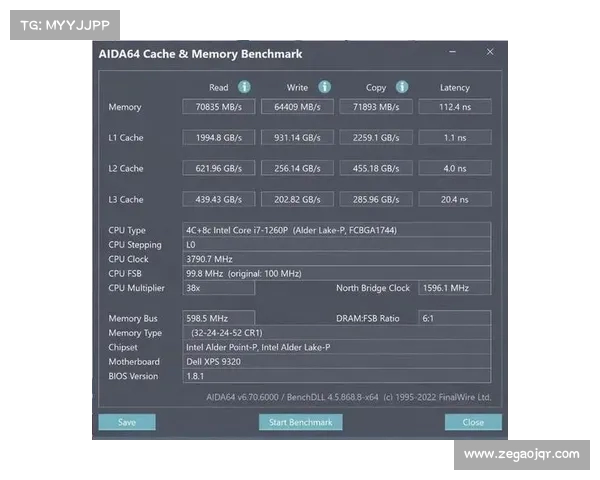The image size is (600, 480).
Task: Minimize the AIDA64 benchmark window
Action: click(x=452, y=52)
